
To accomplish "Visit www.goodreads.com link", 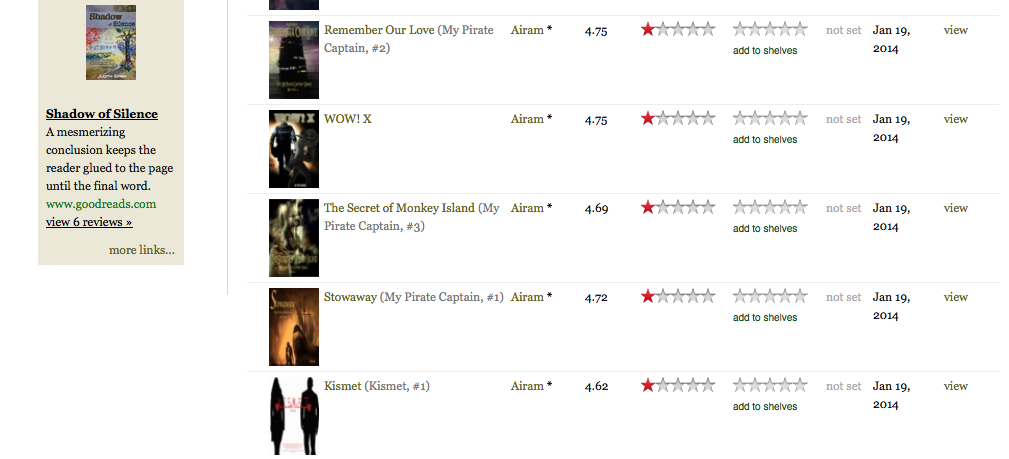I will point(101,204).
